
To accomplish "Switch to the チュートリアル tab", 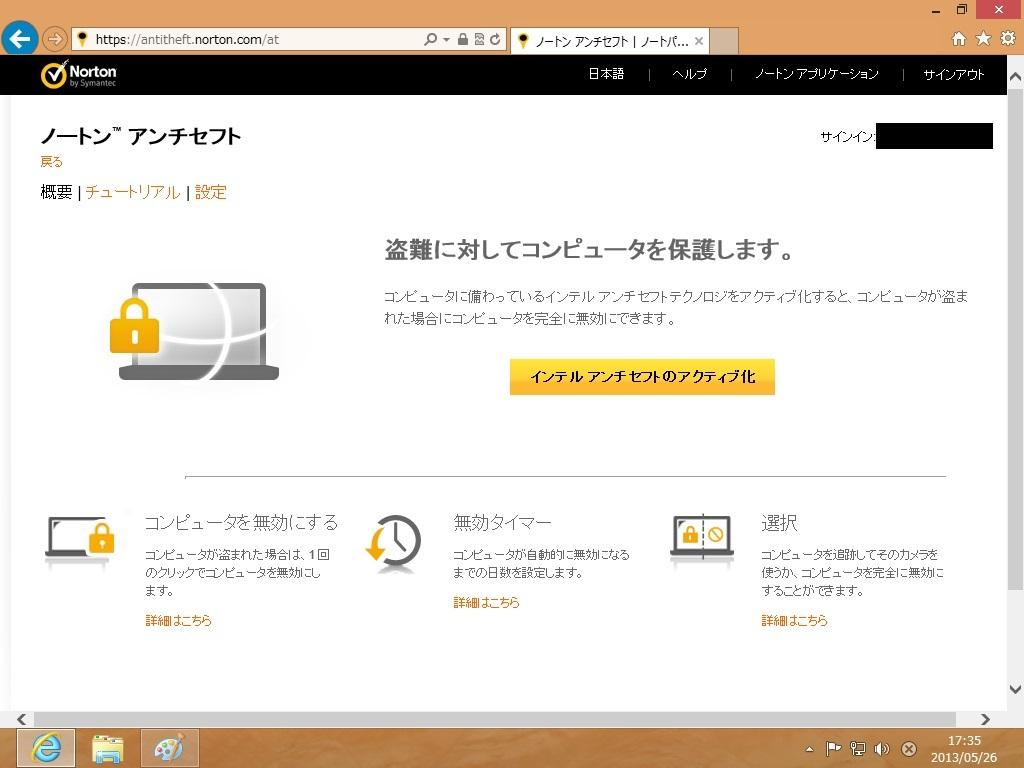I will 132,192.
